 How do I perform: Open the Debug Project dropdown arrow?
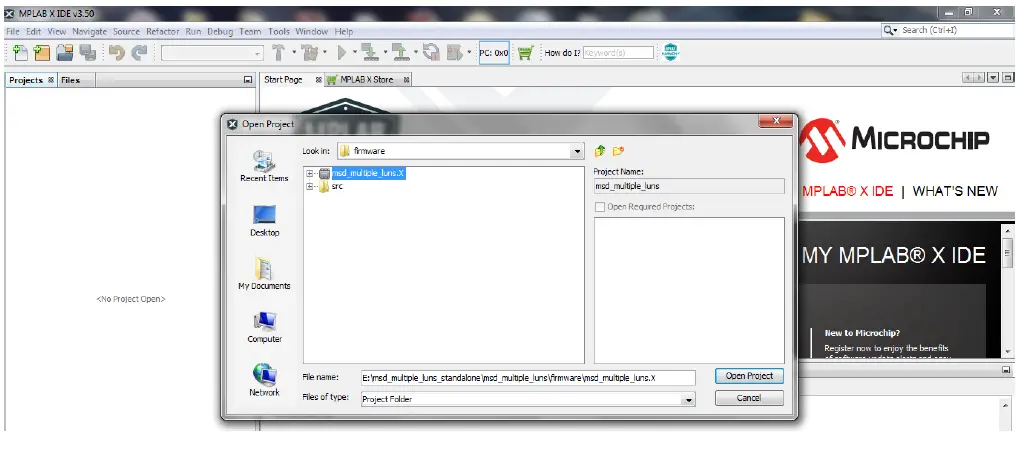click(x=469, y=52)
